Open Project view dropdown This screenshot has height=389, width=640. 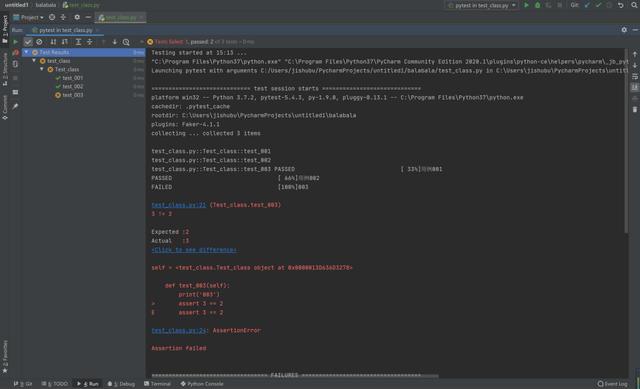[x=29, y=17]
